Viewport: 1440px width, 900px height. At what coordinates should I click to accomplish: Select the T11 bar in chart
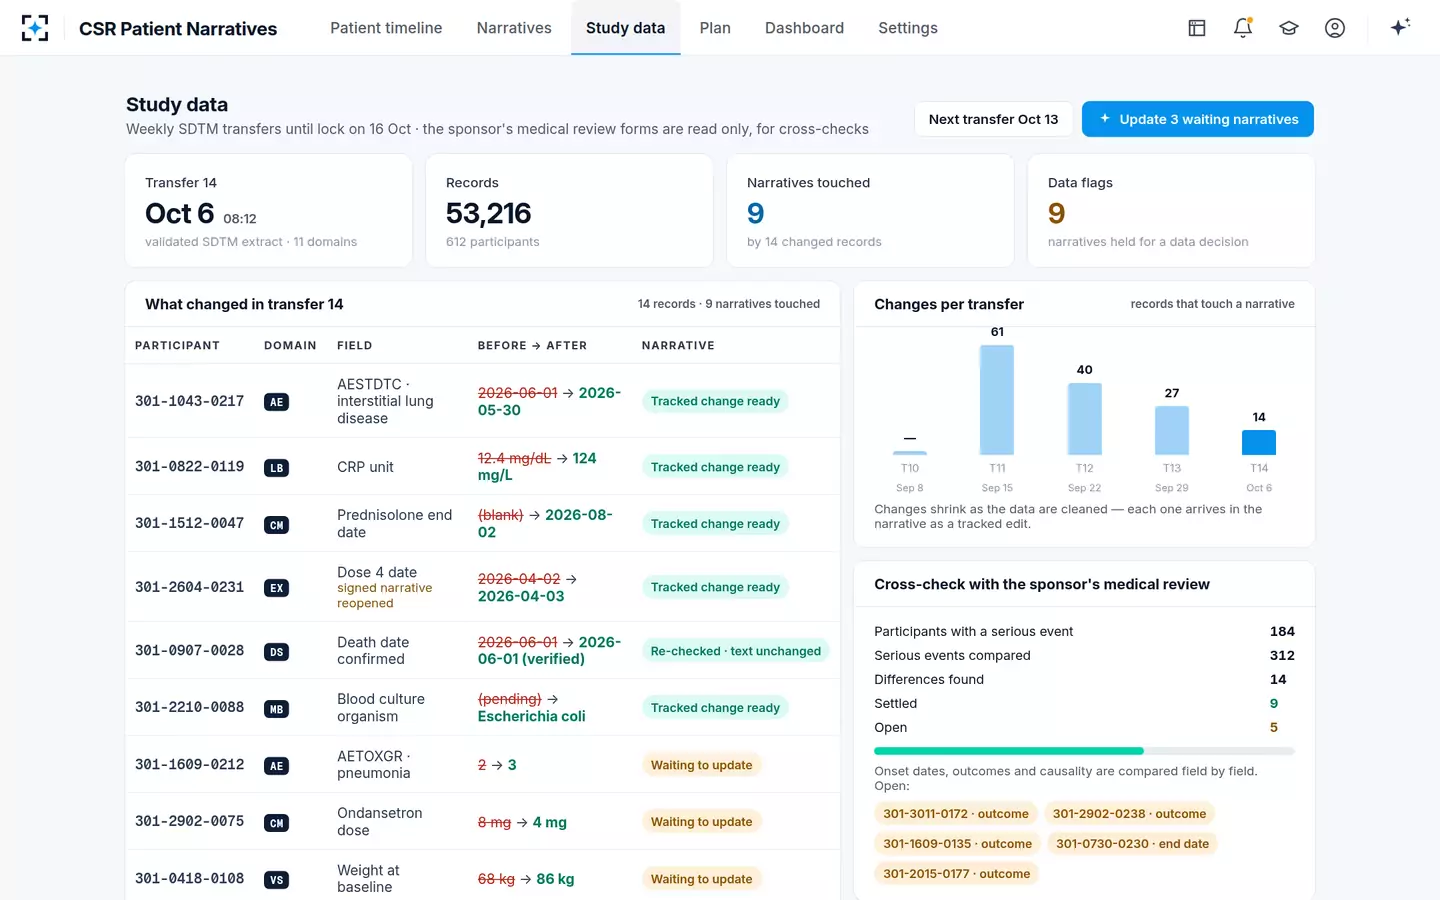(997, 400)
